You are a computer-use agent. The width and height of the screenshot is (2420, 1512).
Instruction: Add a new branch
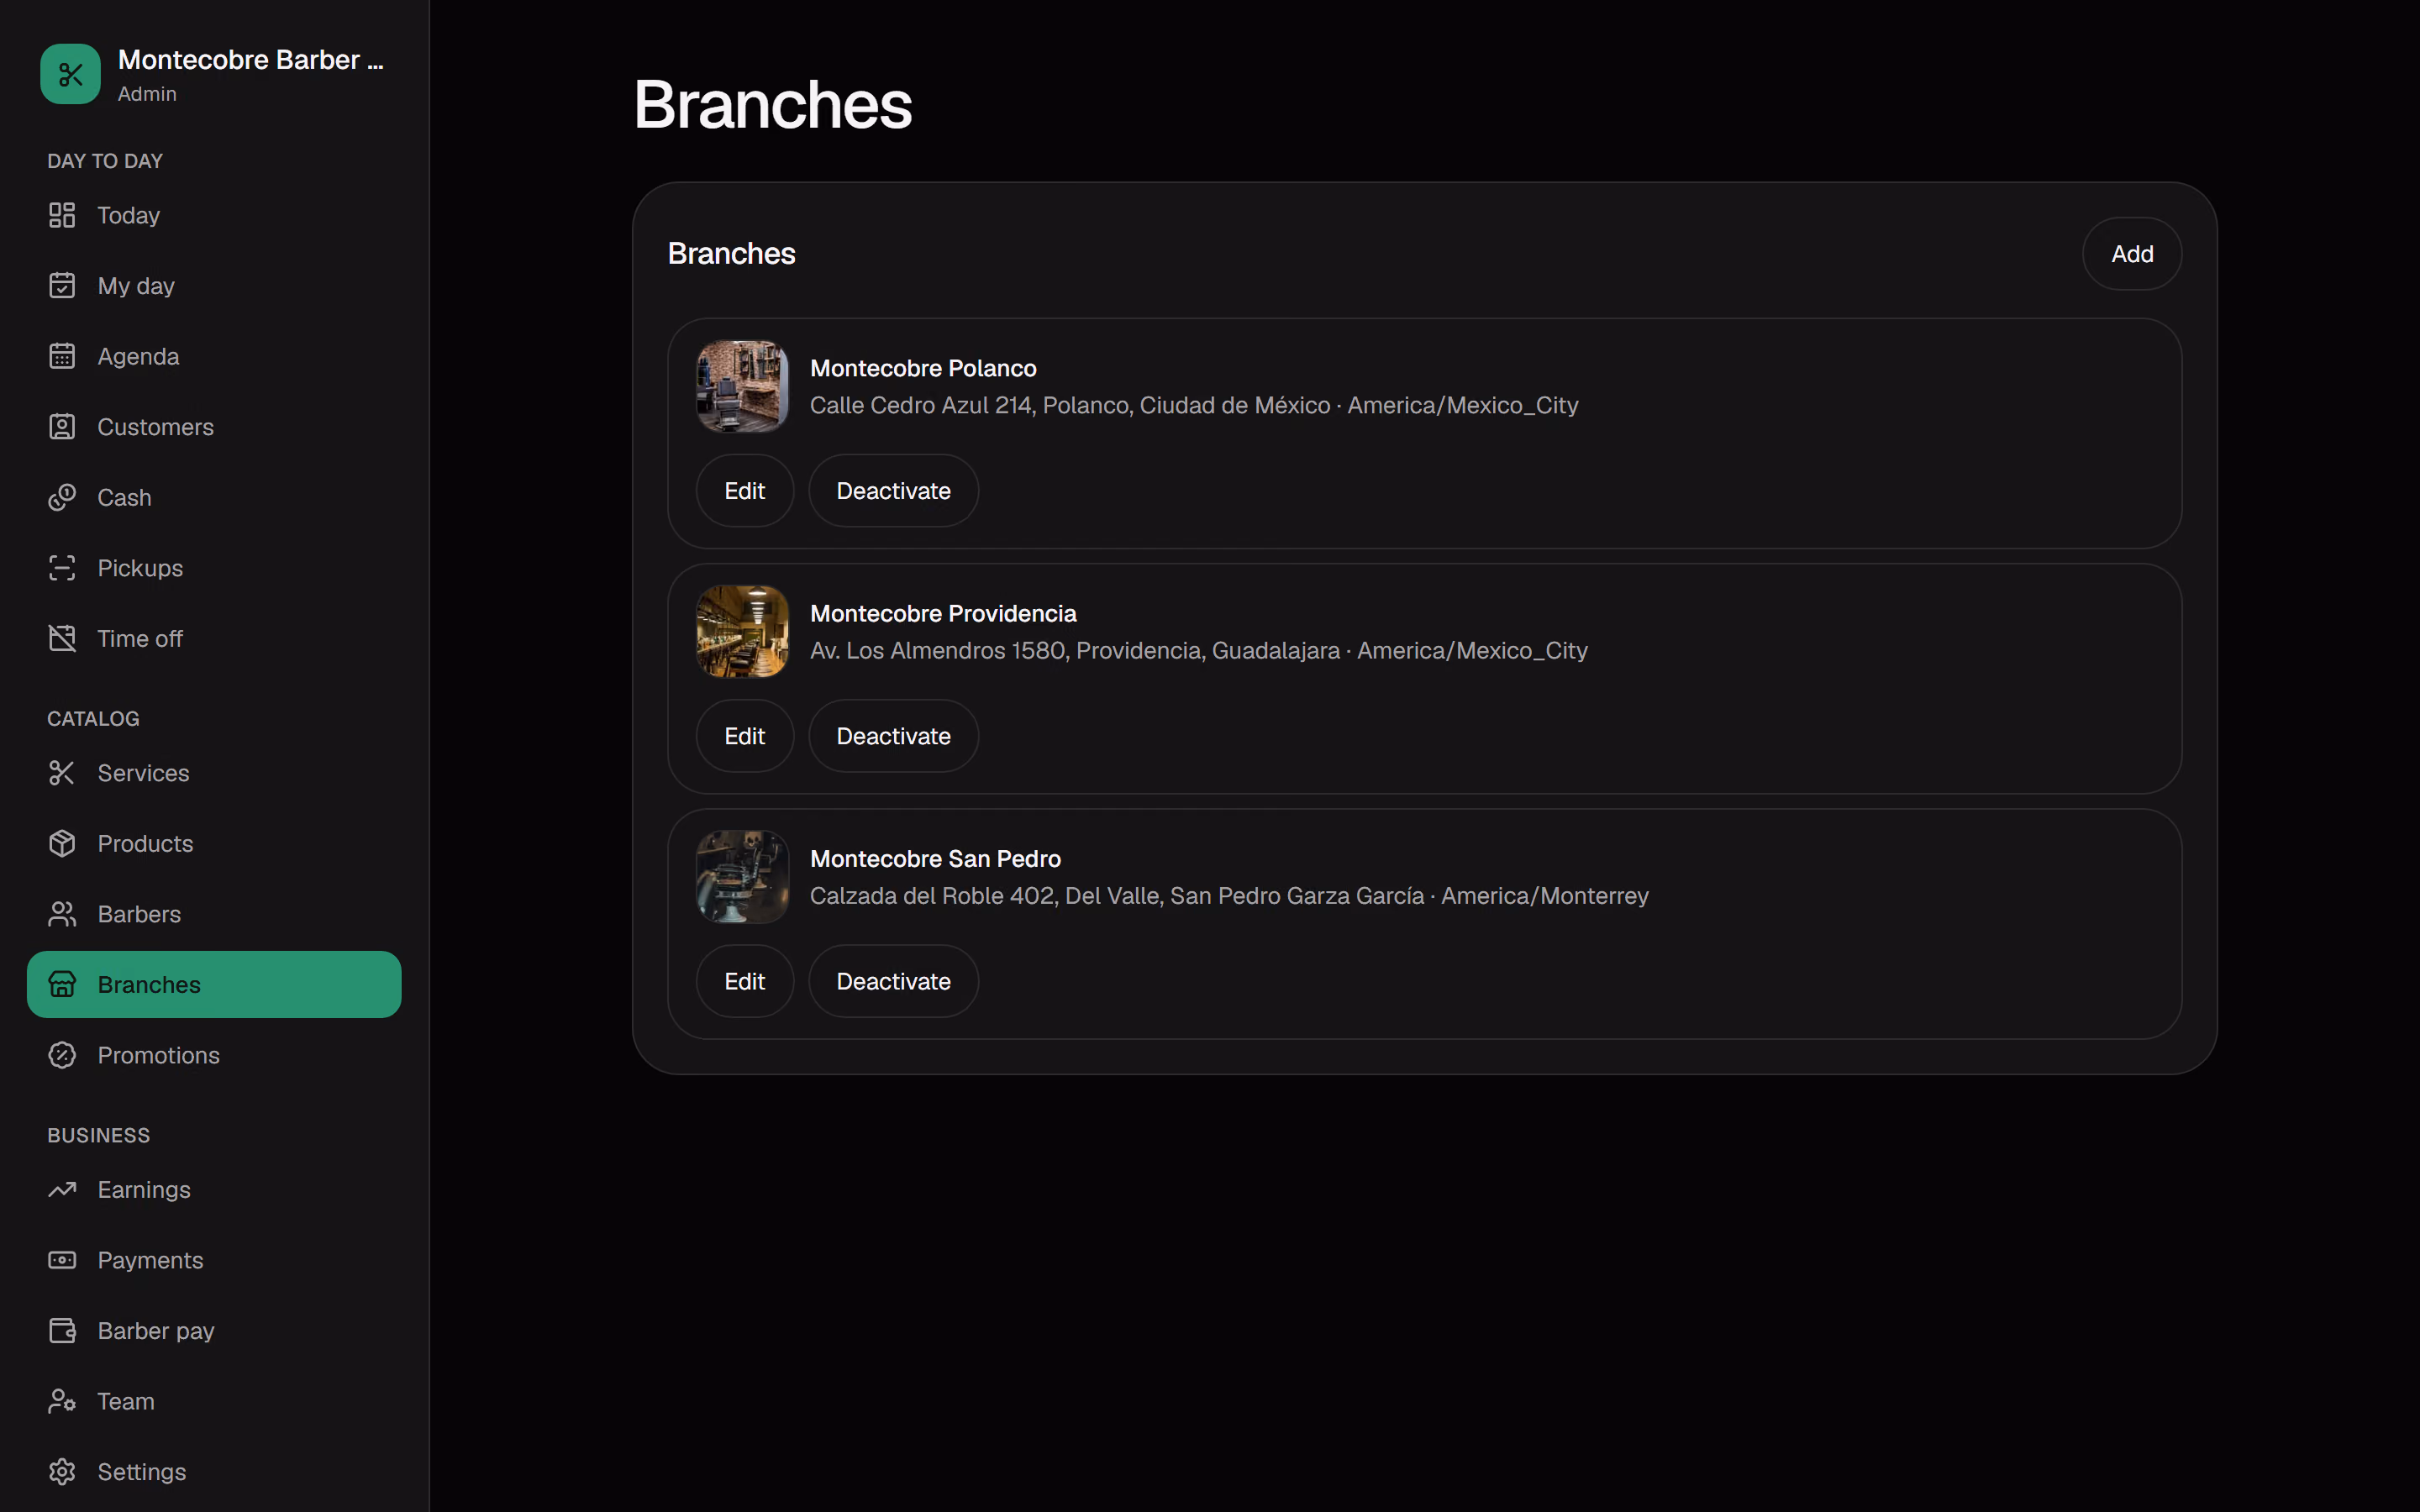point(2132,254)
